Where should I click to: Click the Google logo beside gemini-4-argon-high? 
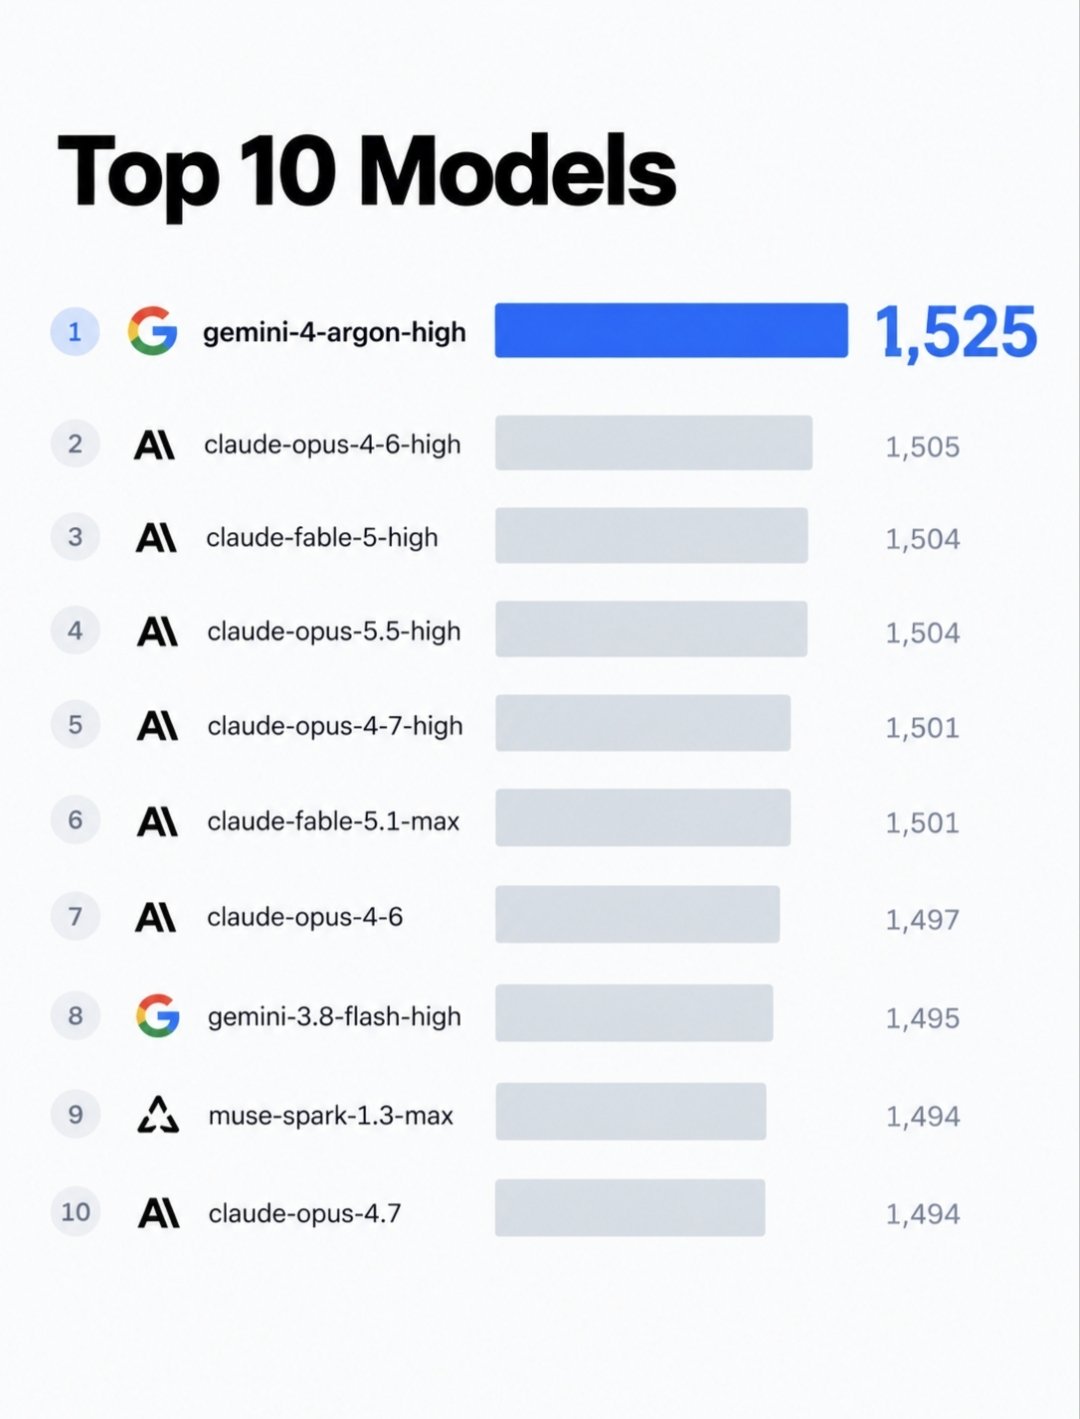point(153,332)
